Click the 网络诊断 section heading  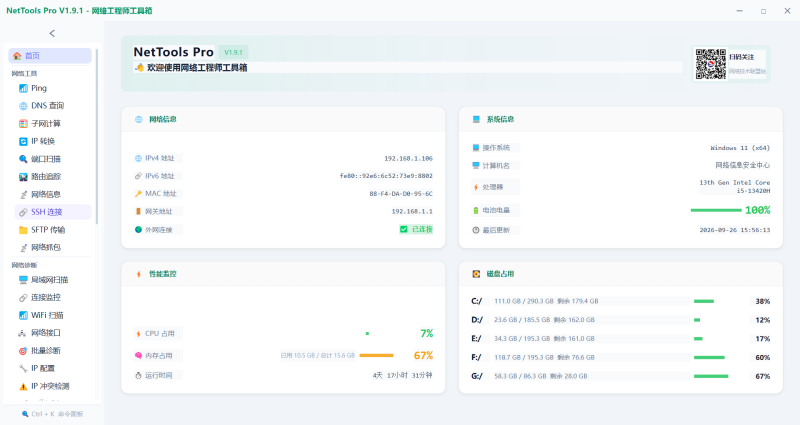click(24, 265)
